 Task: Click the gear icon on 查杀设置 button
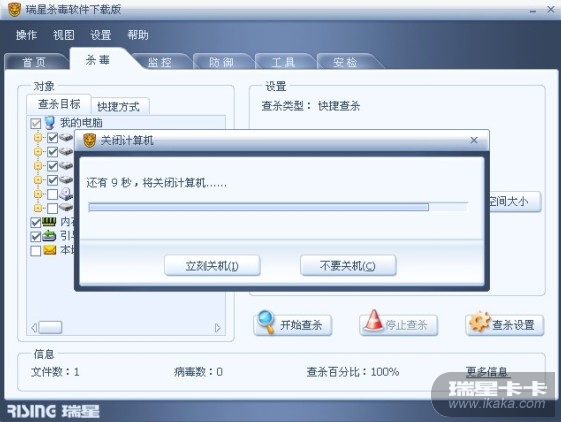point(479,321)
